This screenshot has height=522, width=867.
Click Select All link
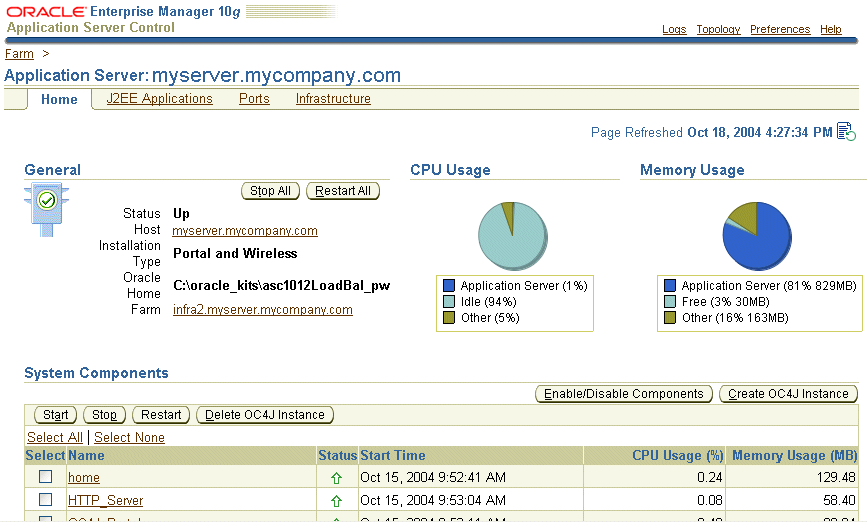pyautogui.click(x=55, y=437)
